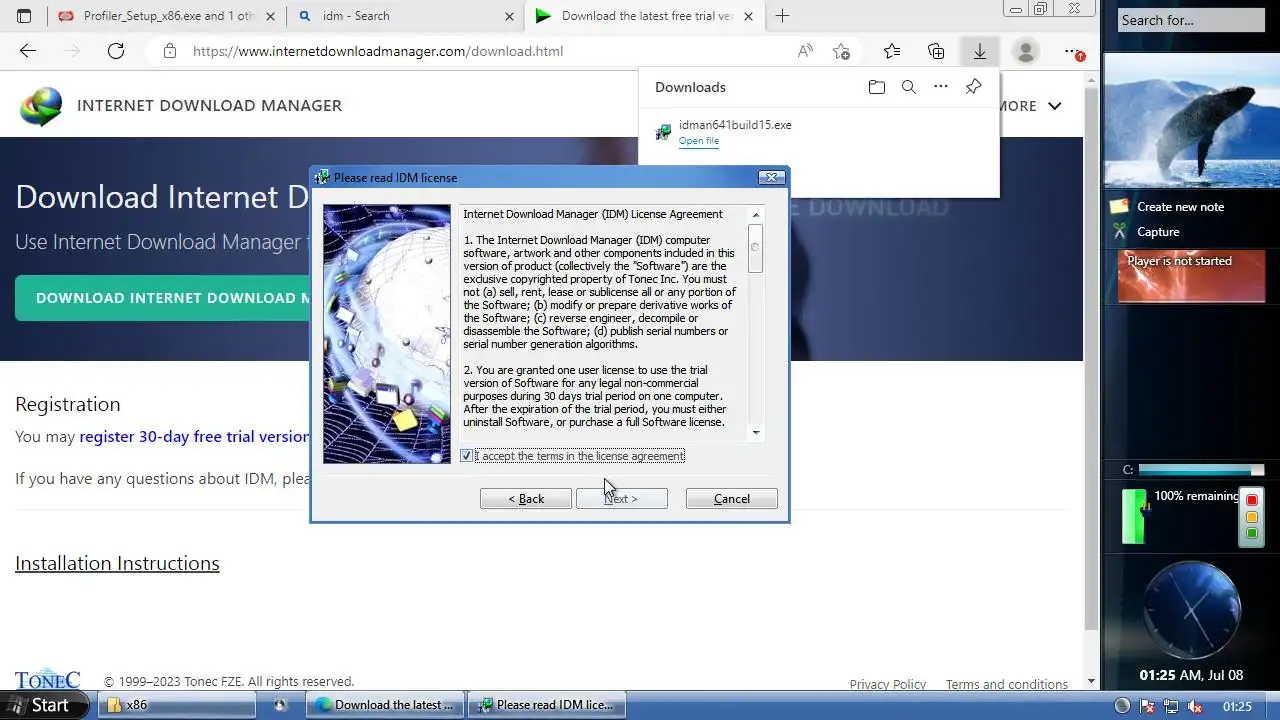Select the Please read IDM license taskbar item
1280x720 pixels.
click(546, 705)
